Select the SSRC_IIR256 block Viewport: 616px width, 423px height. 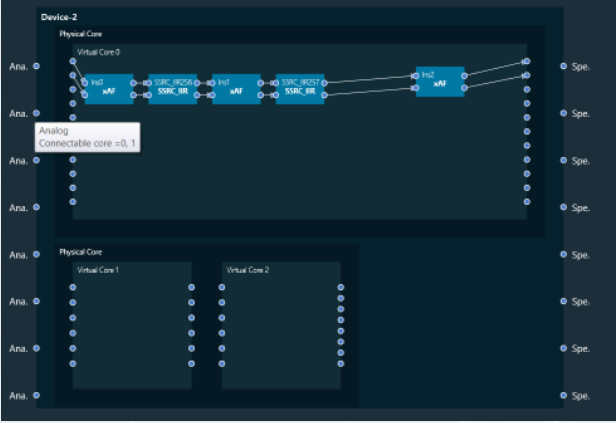pyautogui.click(x=173, y=89)
